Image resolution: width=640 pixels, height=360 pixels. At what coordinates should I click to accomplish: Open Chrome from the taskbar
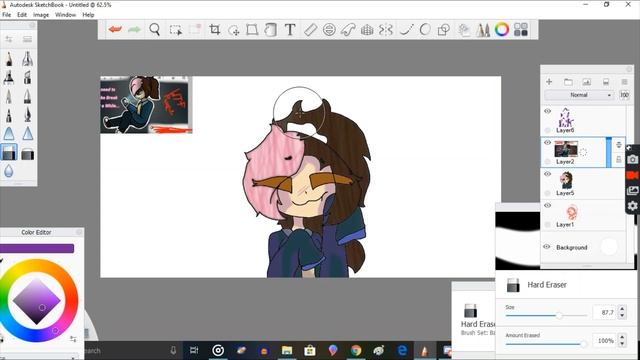pos(356,350)
